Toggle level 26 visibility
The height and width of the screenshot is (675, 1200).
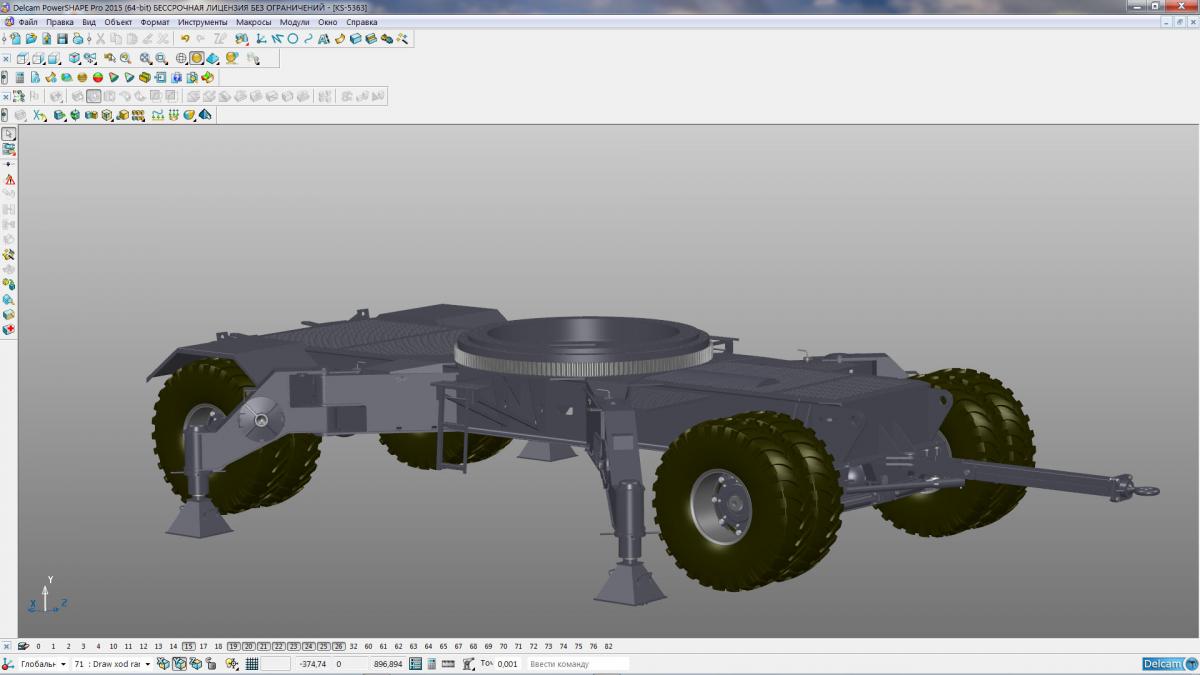click(x=338, y=646)
